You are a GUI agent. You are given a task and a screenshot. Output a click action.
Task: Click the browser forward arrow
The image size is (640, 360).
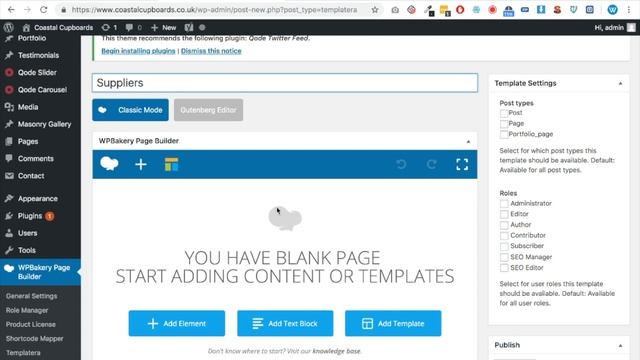click(27, 9)
